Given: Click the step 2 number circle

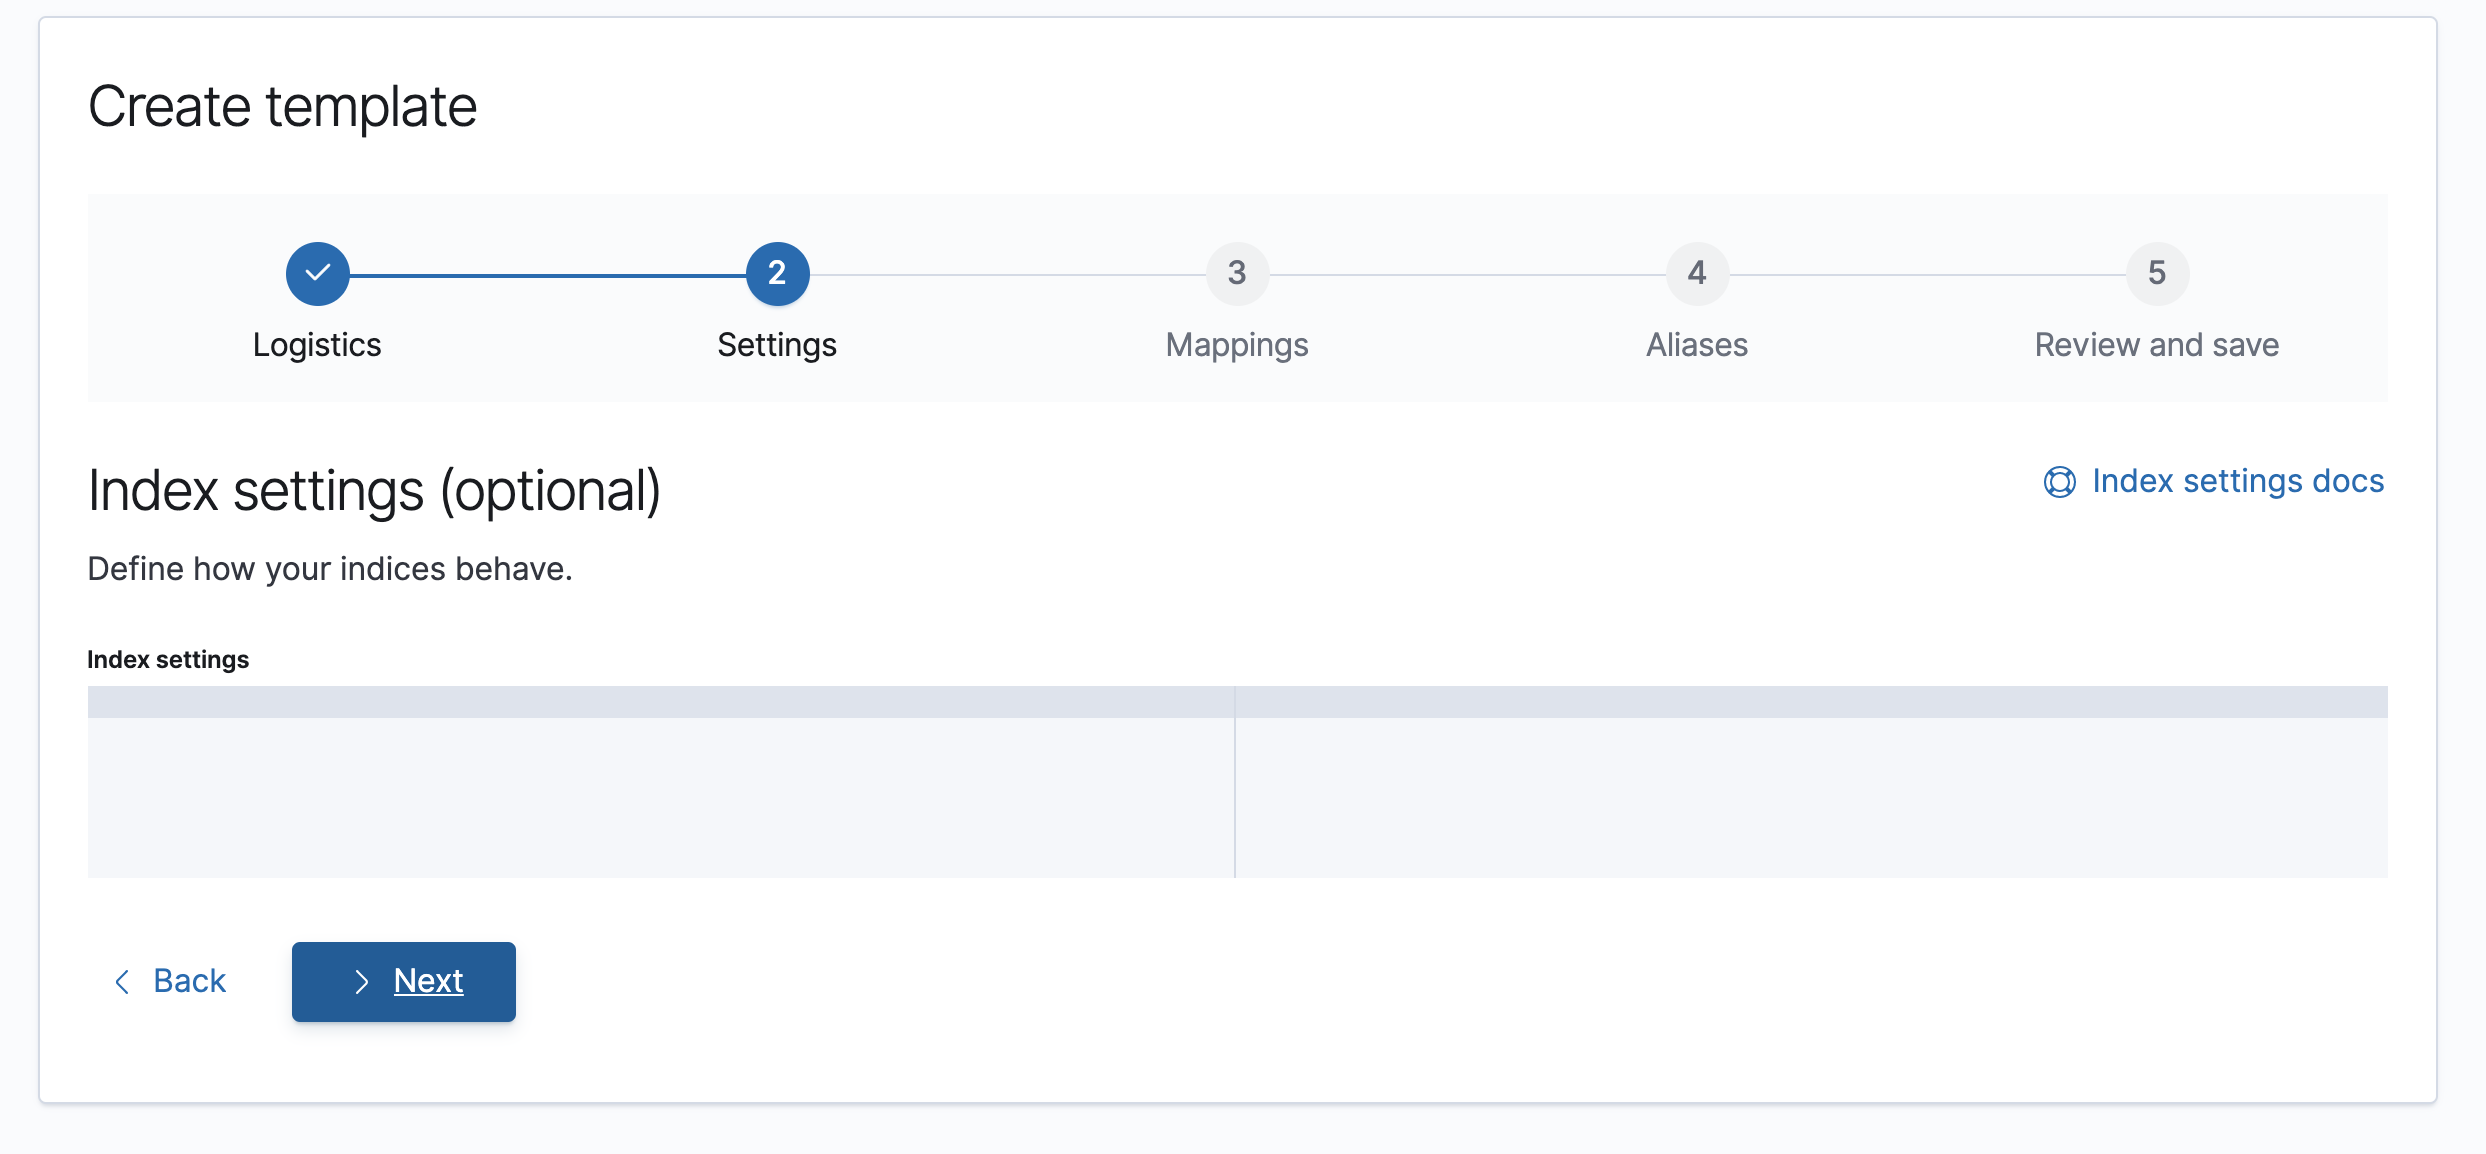Looking at the screenshot, I should (777, 273).
